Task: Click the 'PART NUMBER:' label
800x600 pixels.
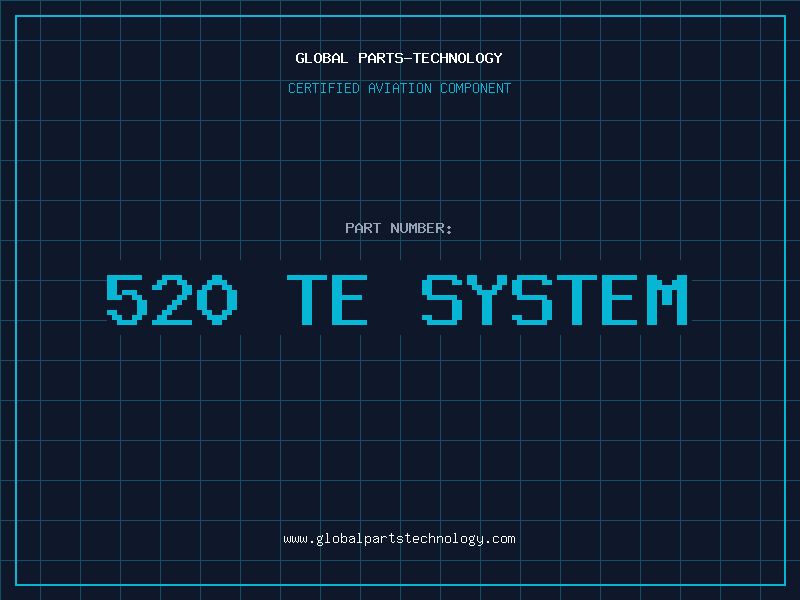Action: (x=398, y=228)
